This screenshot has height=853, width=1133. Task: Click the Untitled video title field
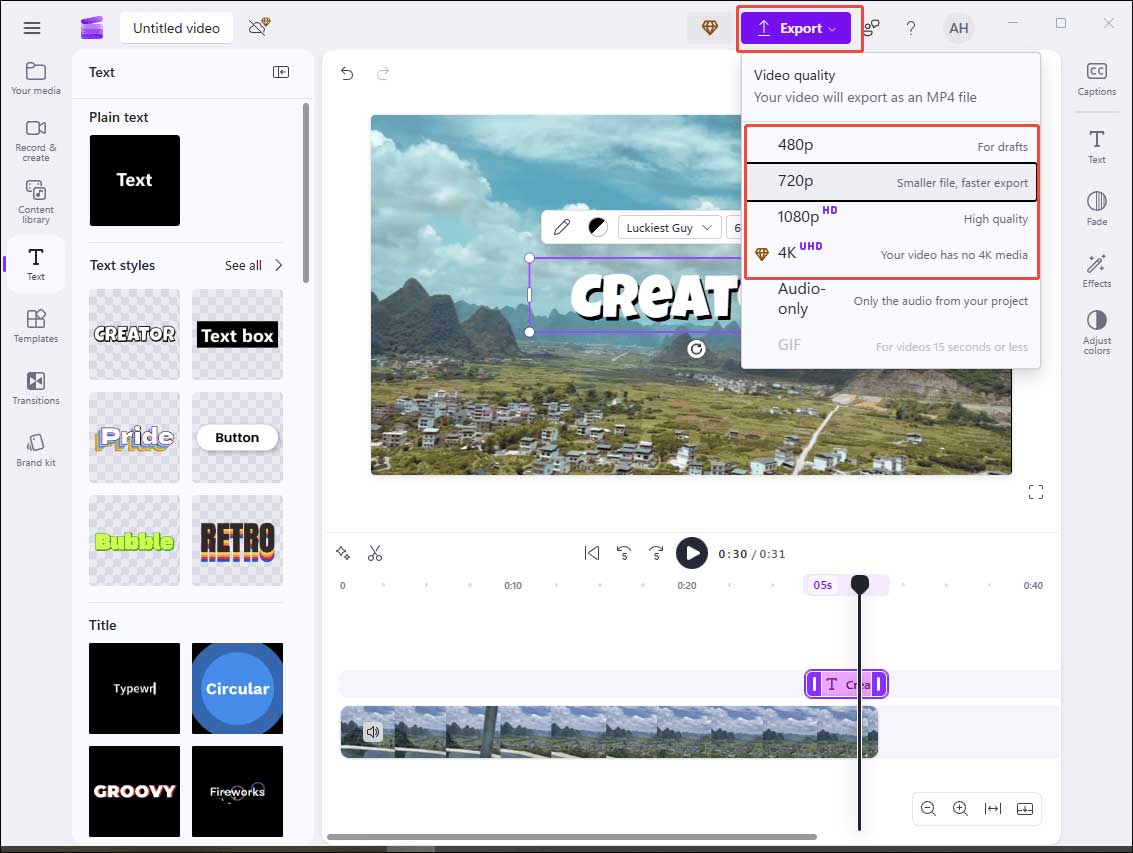[176, 28]
